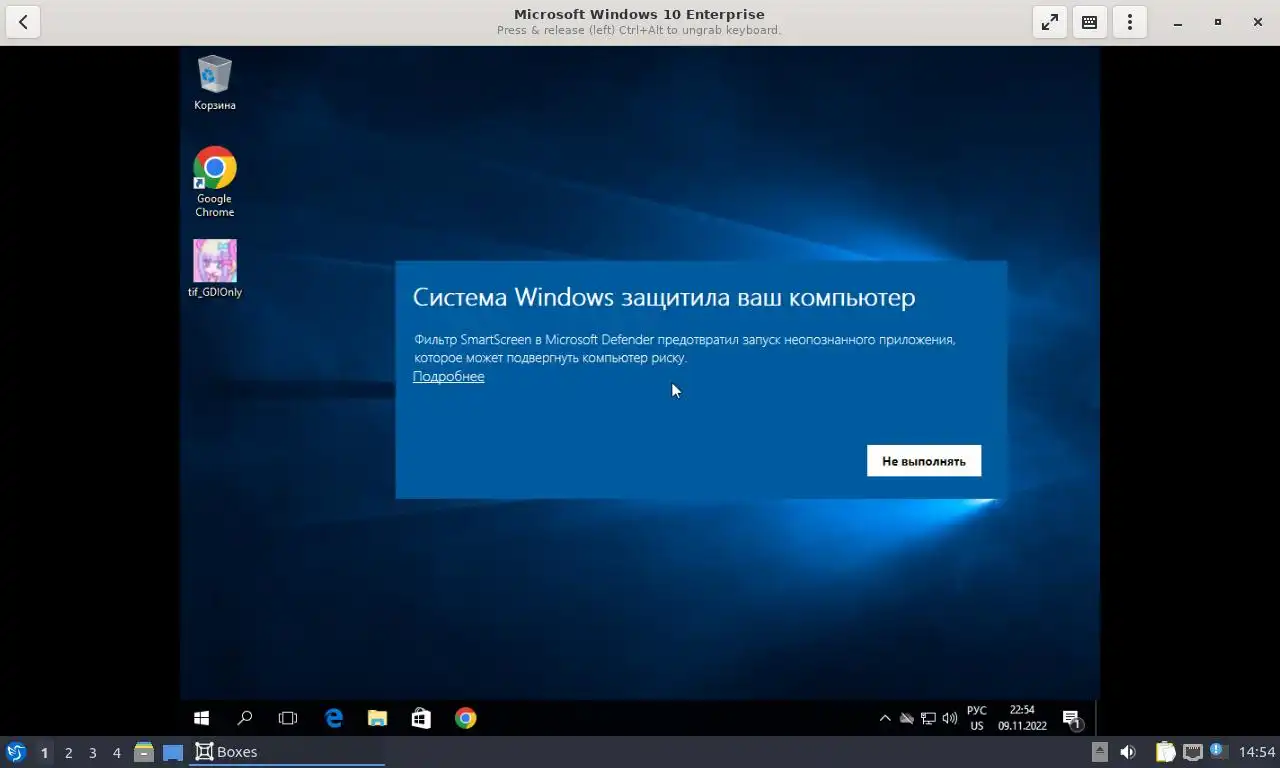Switch to workspace 2

tap(68, 752)
